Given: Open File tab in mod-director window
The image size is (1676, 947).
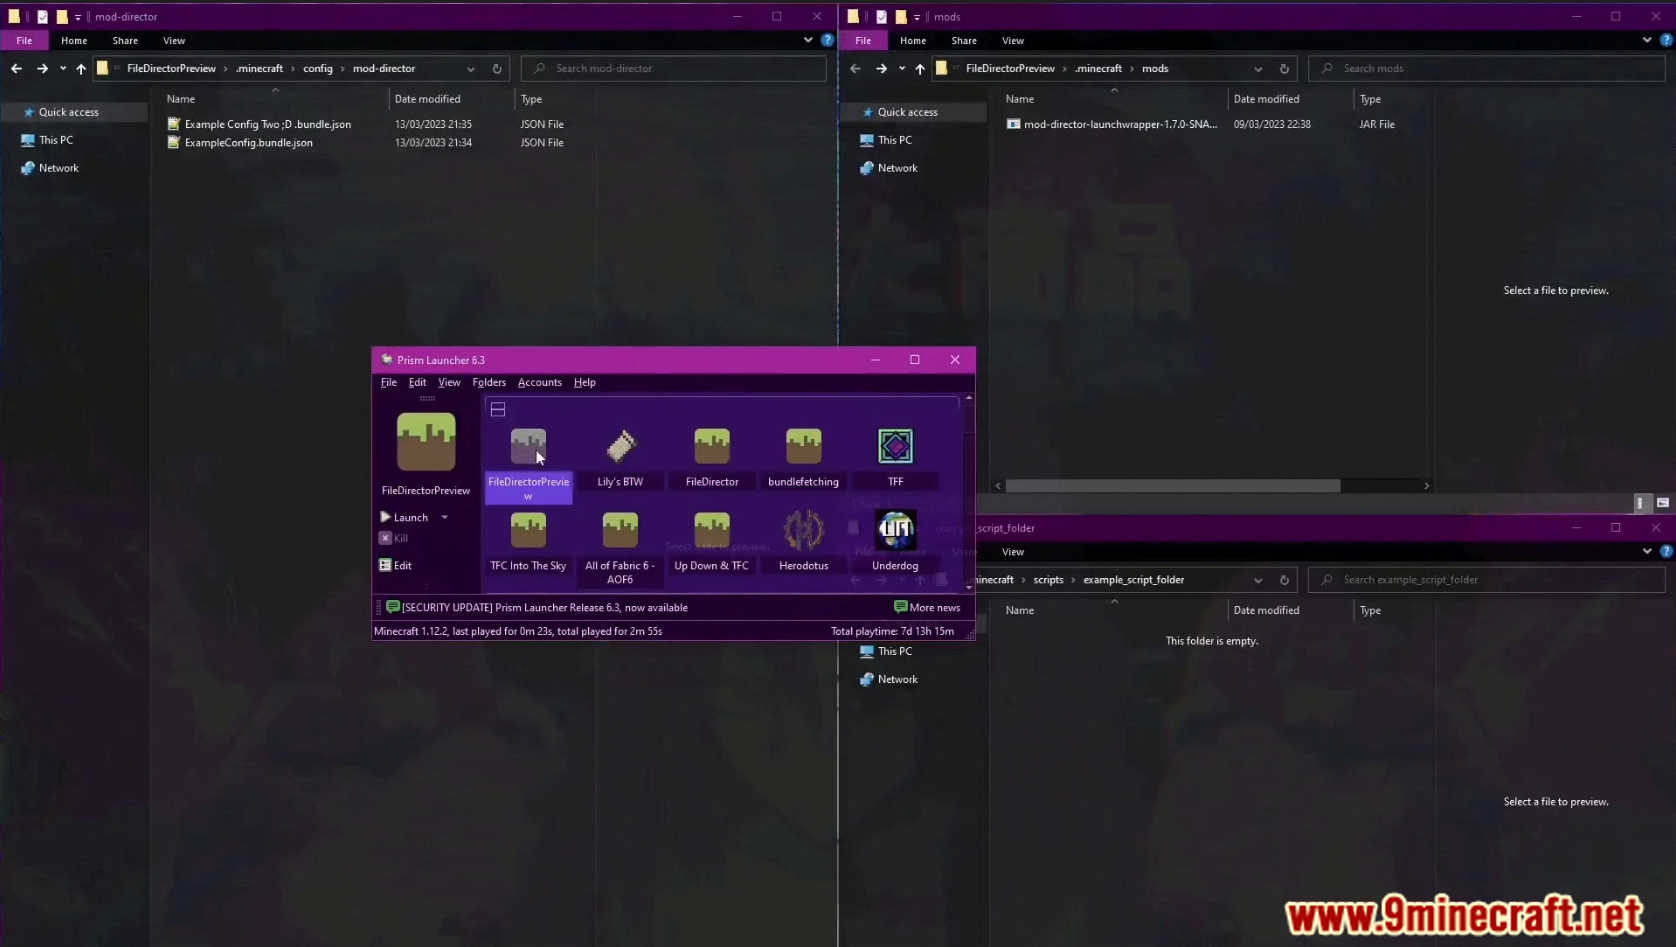Looking at the screenshot, I should click(x=24, y=41).
